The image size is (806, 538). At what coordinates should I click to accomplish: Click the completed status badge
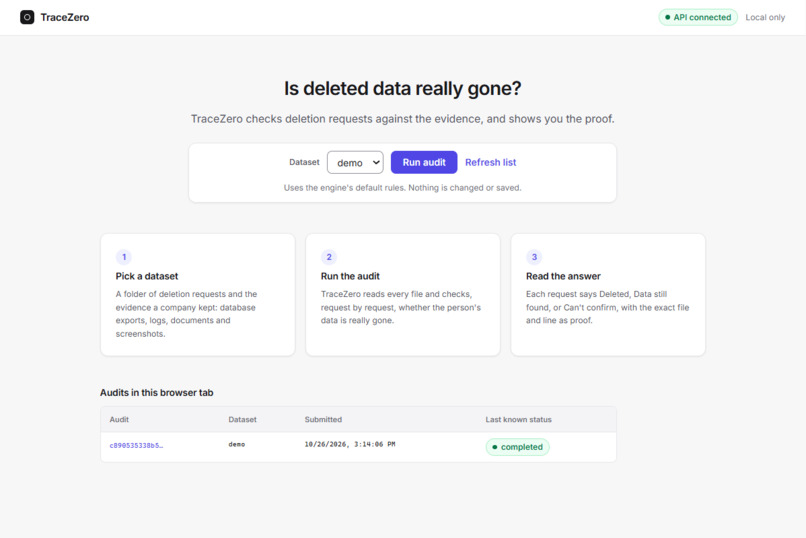(x=518, y=447)
